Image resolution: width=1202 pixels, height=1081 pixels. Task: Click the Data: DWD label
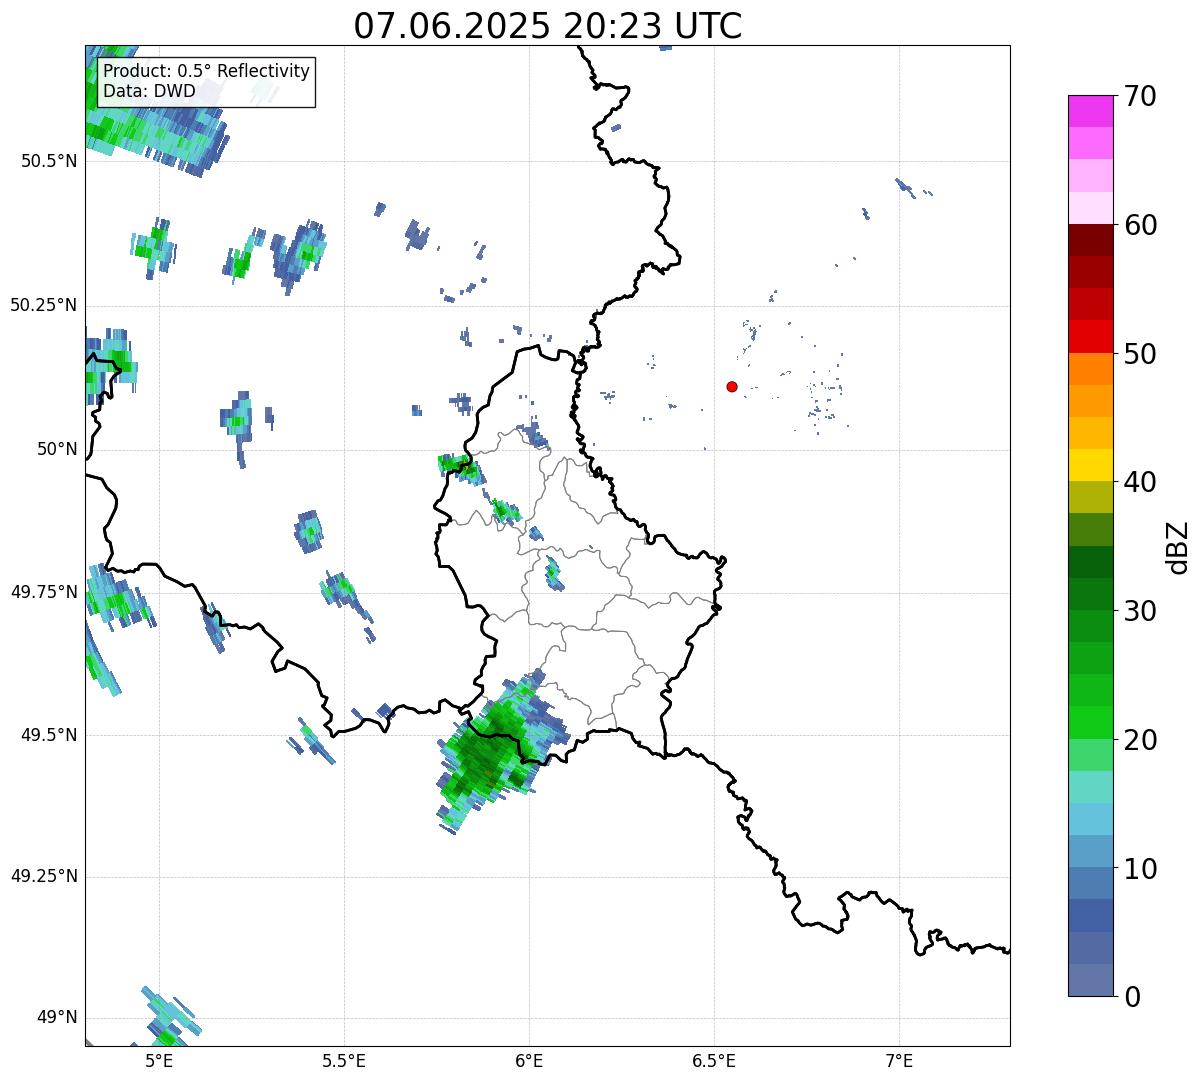tap(150, 91)
